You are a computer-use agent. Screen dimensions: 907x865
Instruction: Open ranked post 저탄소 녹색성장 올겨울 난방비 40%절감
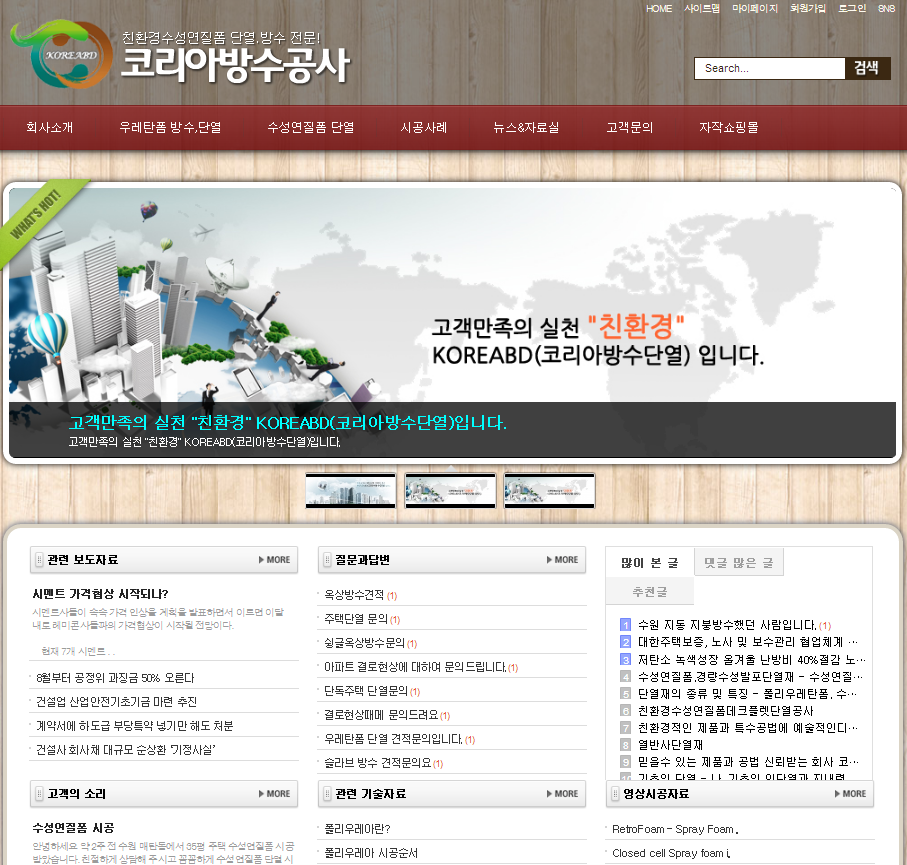pos(751,660)
